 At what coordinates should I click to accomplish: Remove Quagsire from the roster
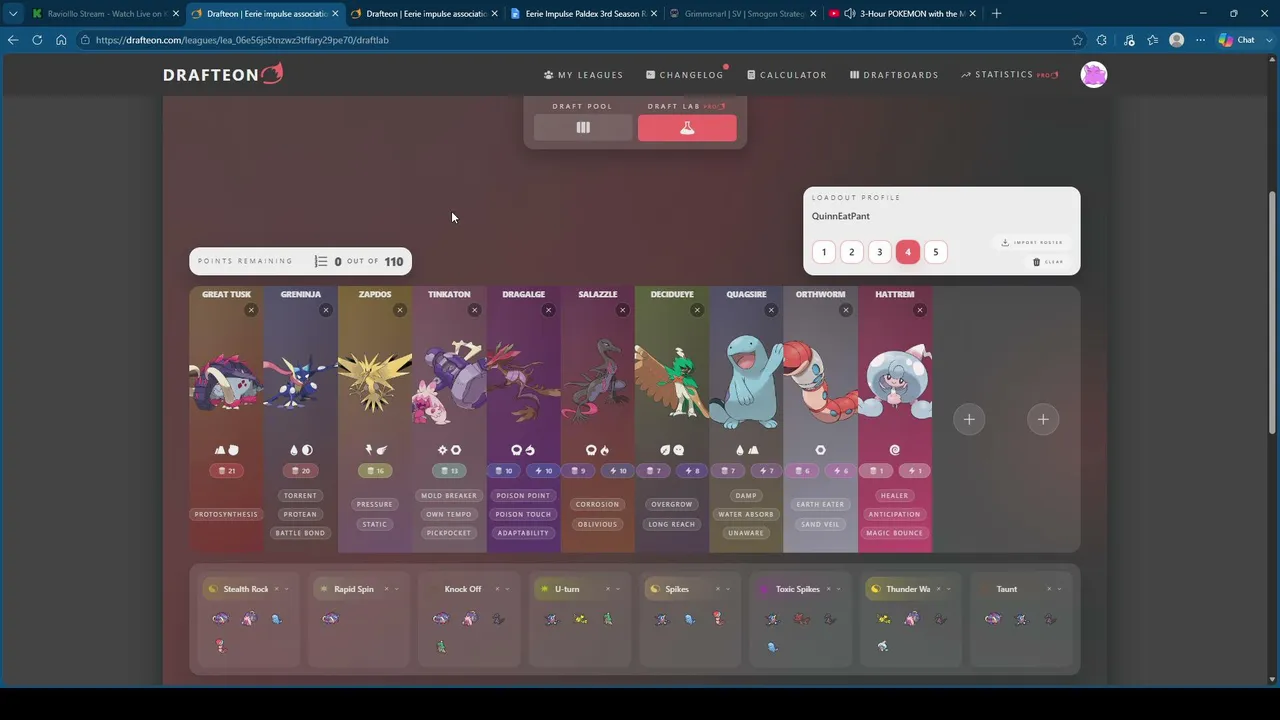pyautogui.click(x=771, y=310)
